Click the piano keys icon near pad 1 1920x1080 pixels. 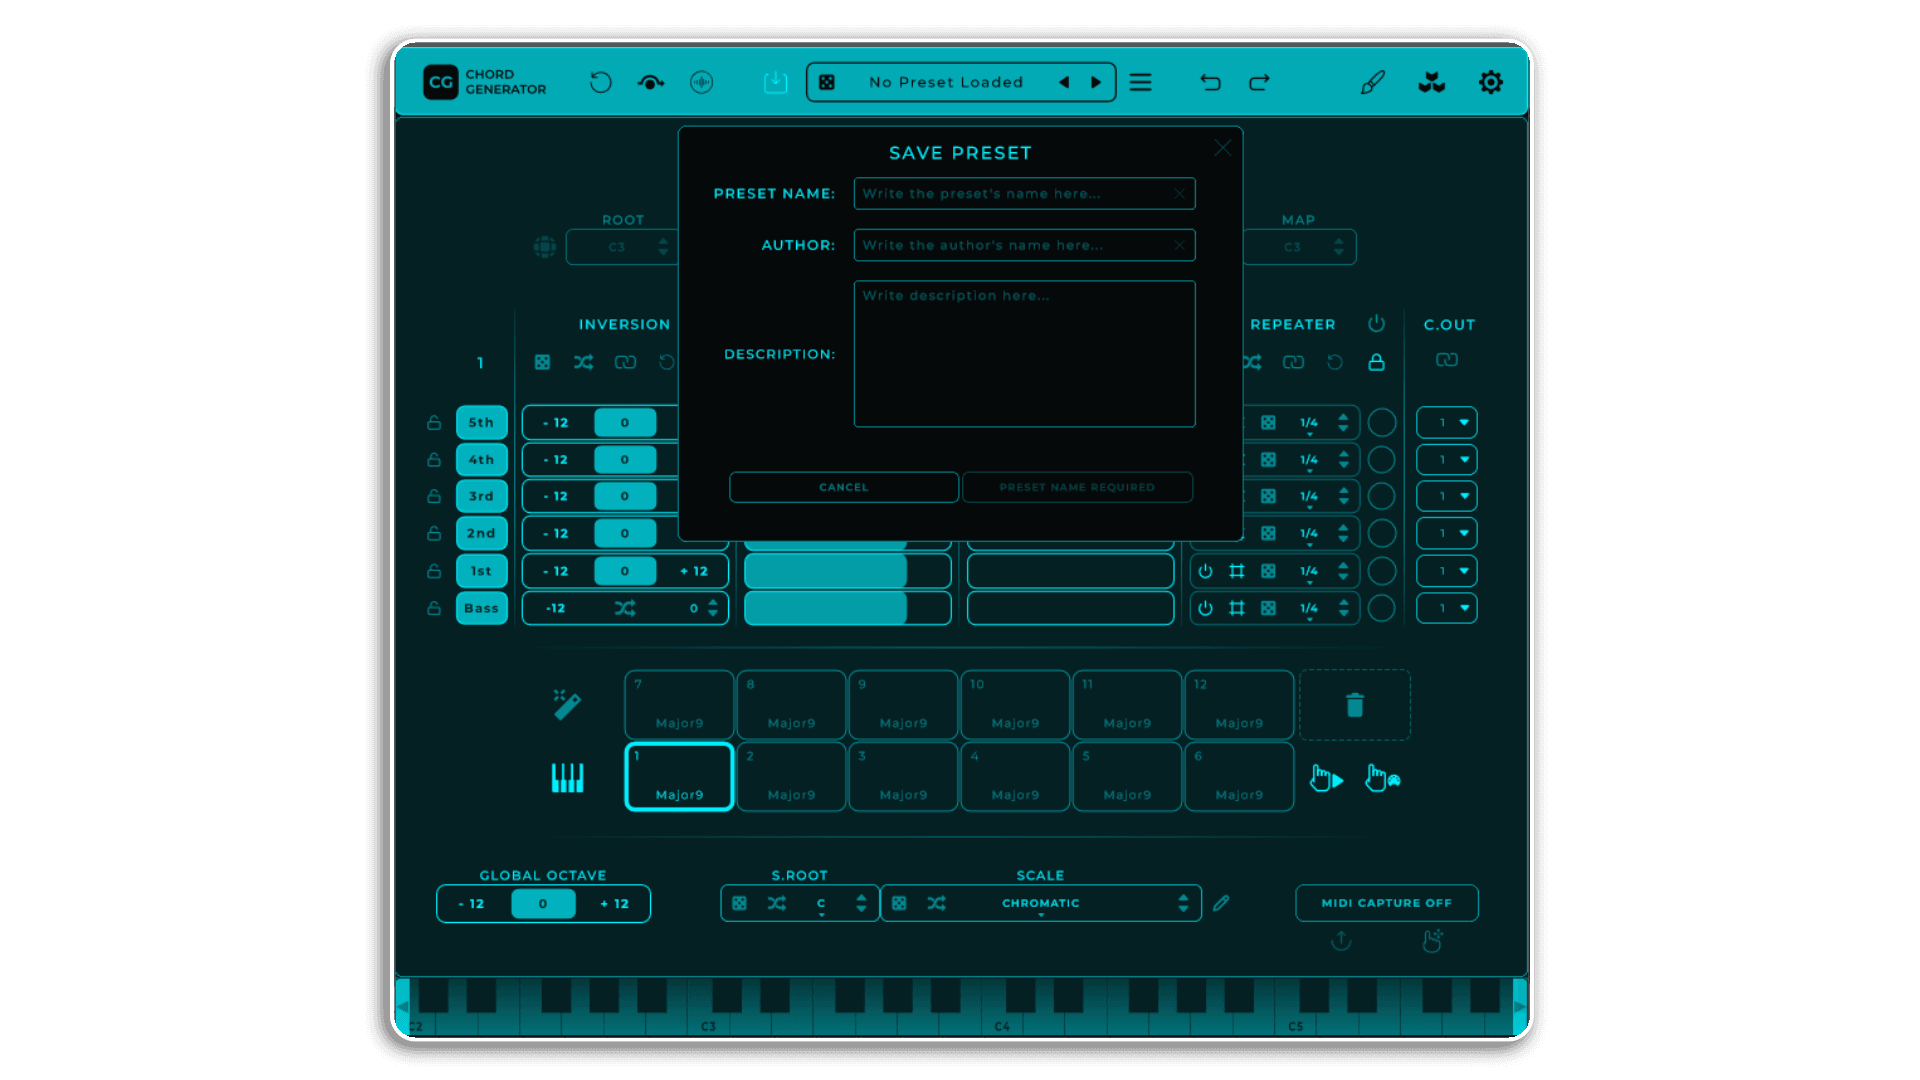[566, 777]
